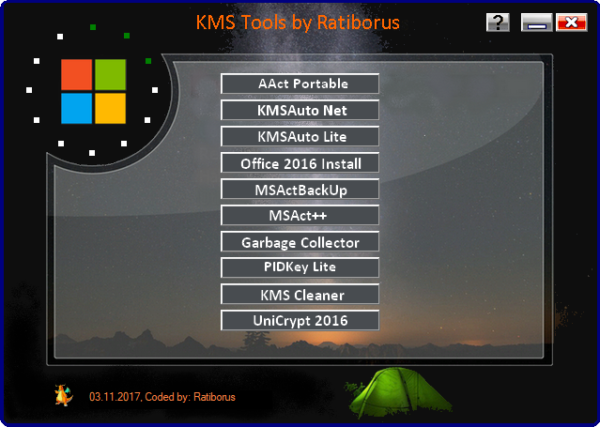The image size is (600, 427).
Task: Open MSActBackUp utility
Action: click(x=300, y=189)
